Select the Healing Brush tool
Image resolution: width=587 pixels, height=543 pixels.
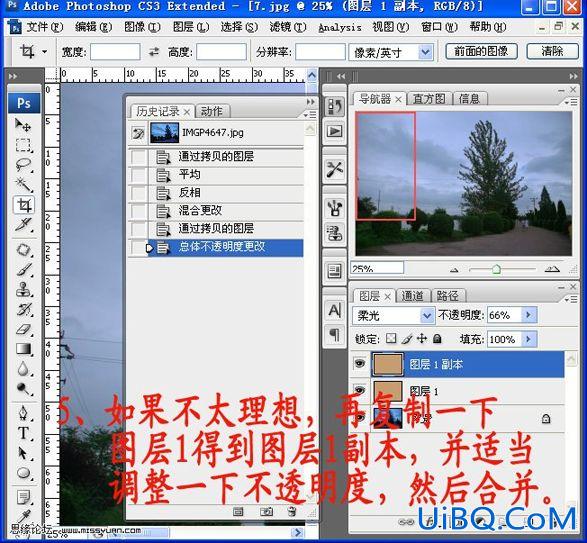coord(23,249)
